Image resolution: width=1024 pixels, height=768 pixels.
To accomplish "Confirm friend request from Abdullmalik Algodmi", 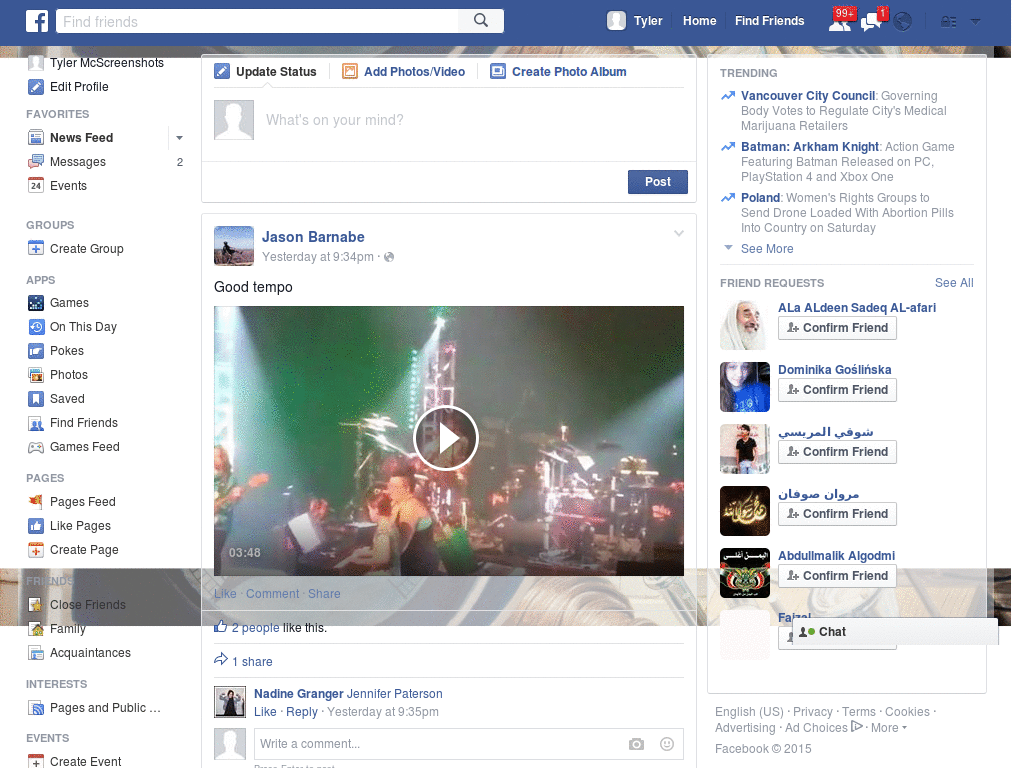I will 837,576.
